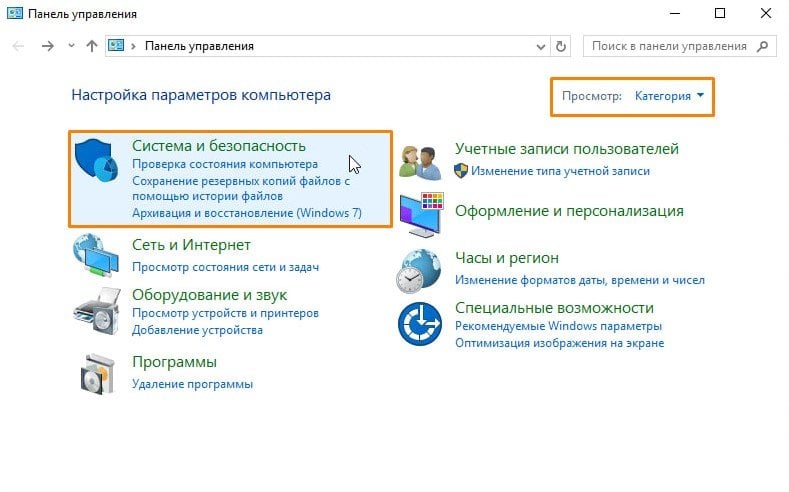Image resolution: width=789 pixels, height=492 pixels.
Task: Click the Forward arrow in navigation bar
Action: (47, 46)
